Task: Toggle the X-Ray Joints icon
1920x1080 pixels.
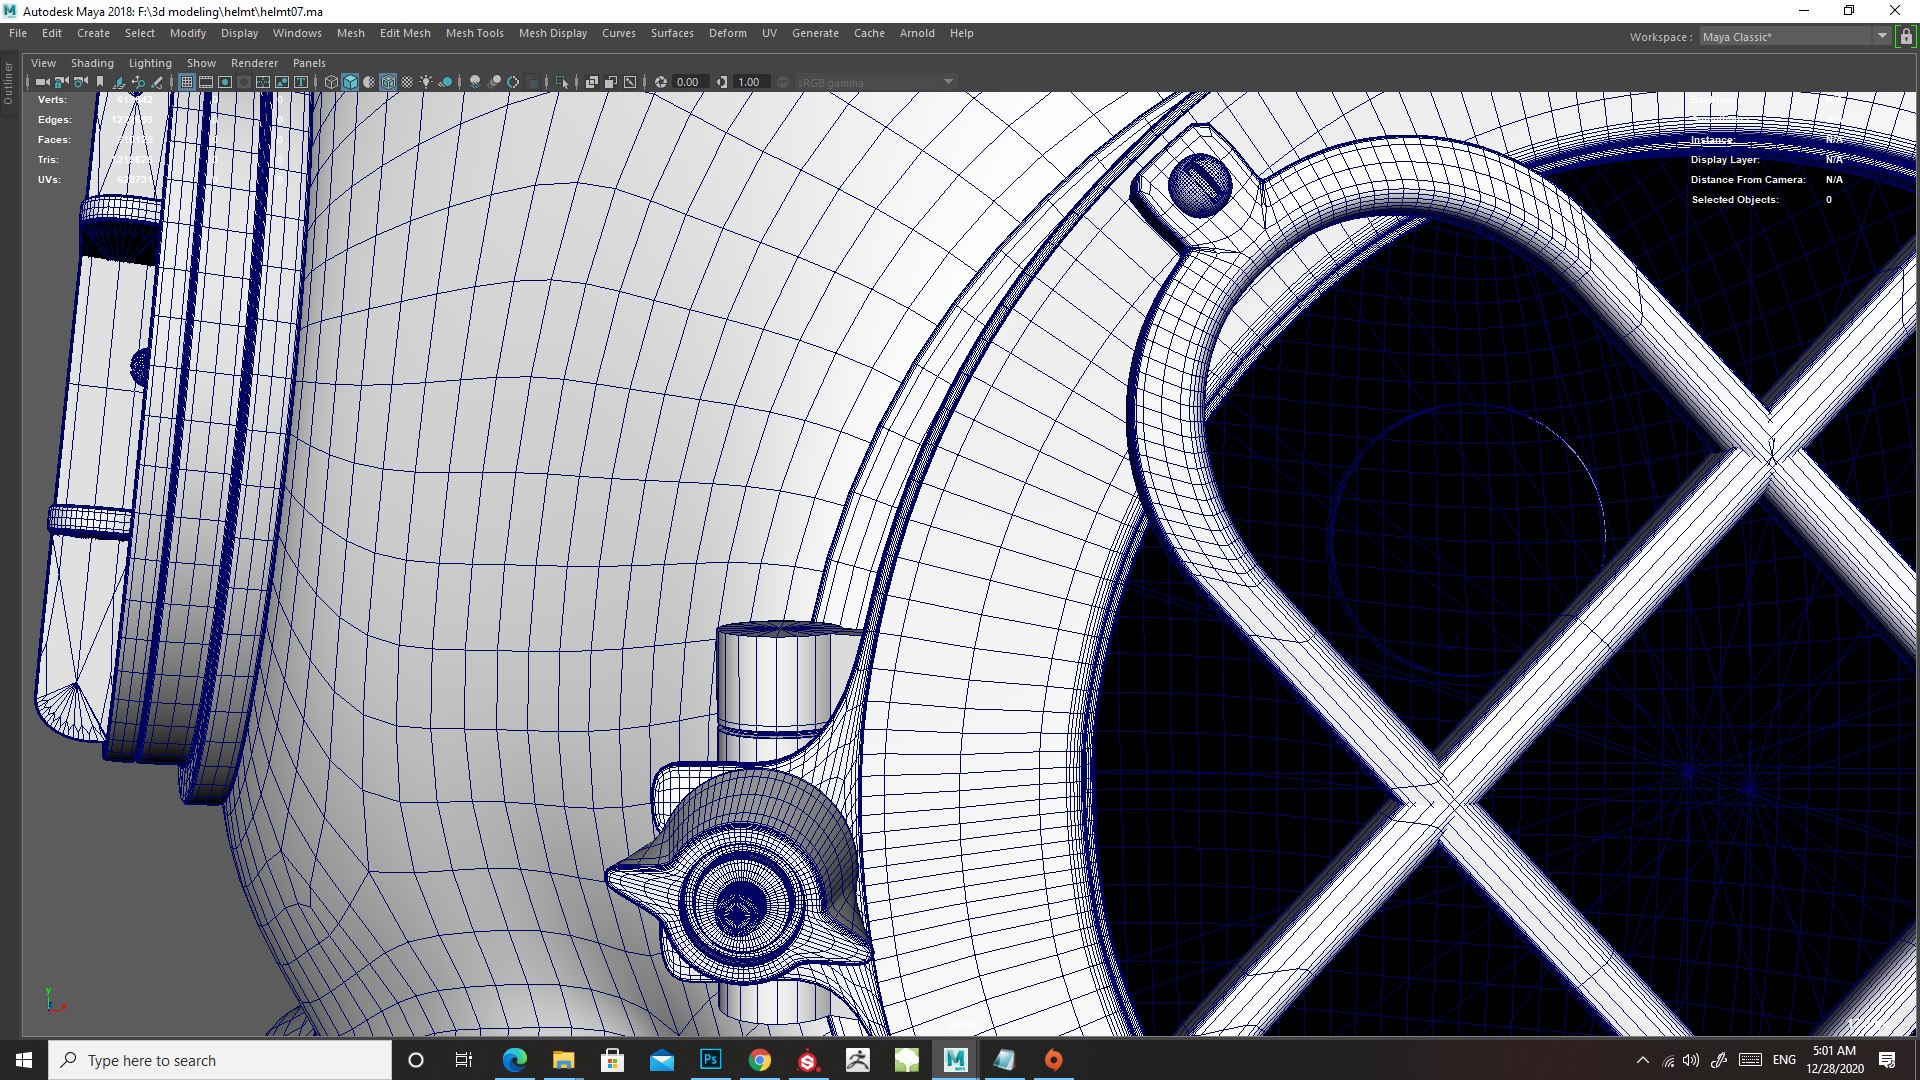Action: (630, 82)
